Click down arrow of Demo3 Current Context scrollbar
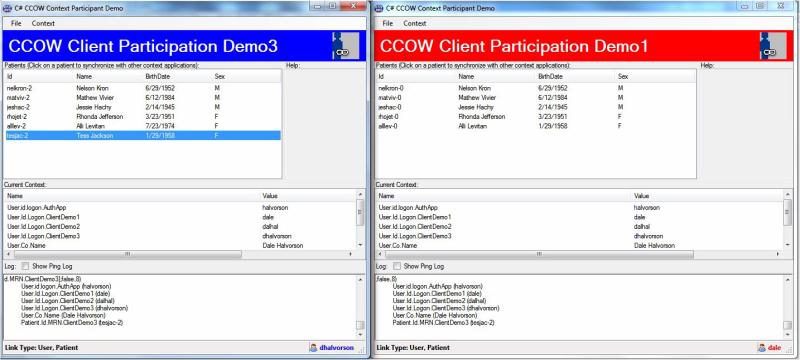Viewport: 800px width, 360px height. click(x=360, y=245)
